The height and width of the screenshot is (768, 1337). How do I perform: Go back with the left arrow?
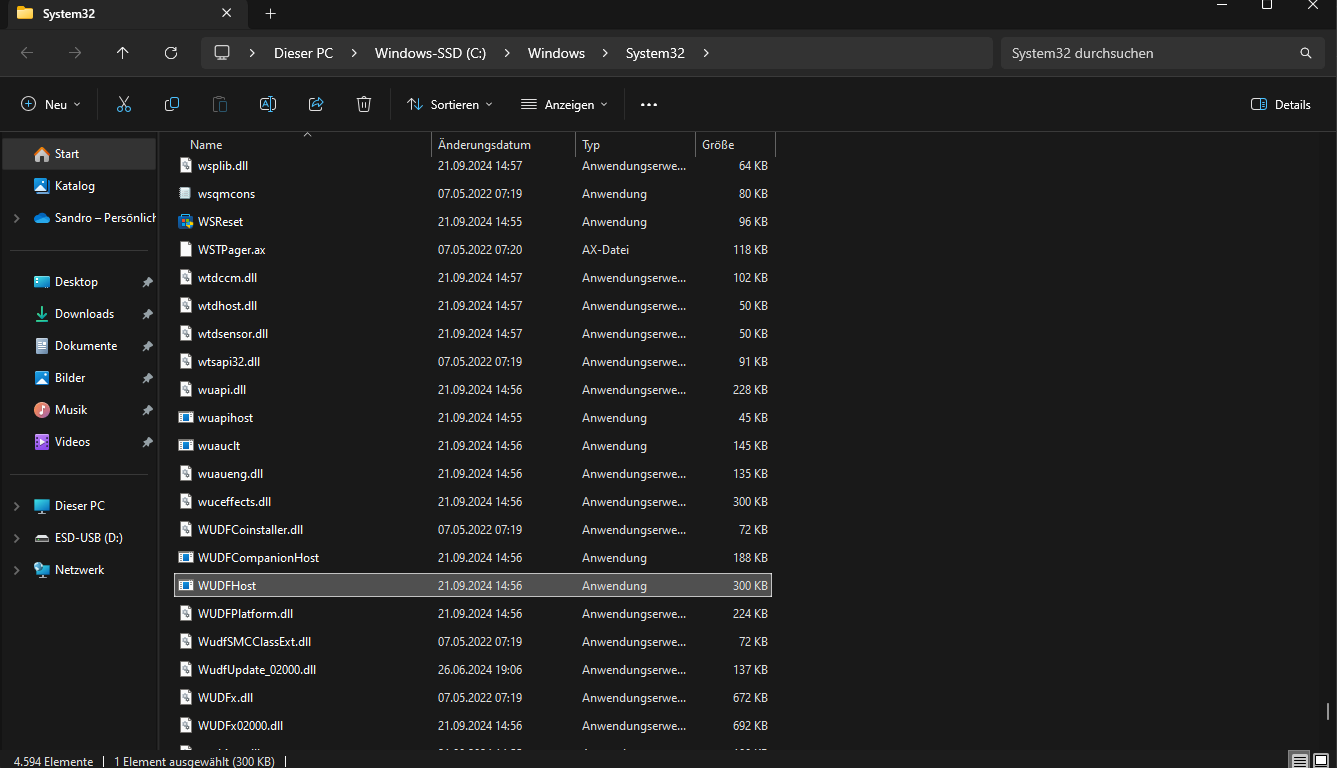point(27,53)
